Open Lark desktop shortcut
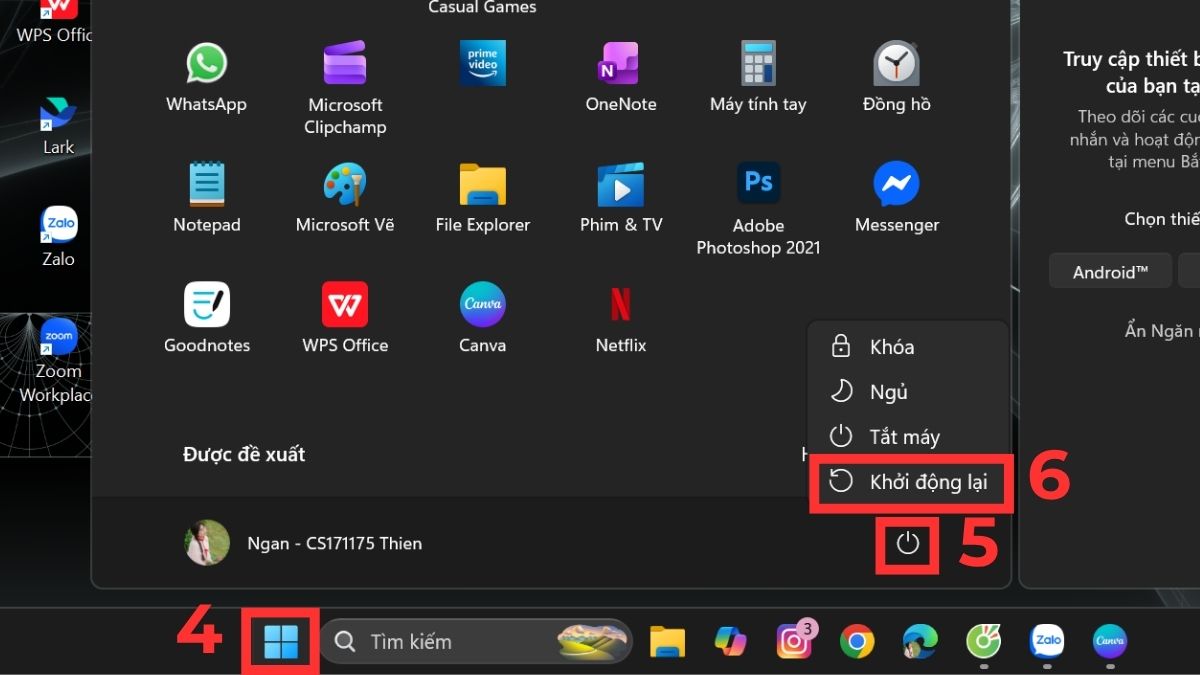 (x=58, y=126)
